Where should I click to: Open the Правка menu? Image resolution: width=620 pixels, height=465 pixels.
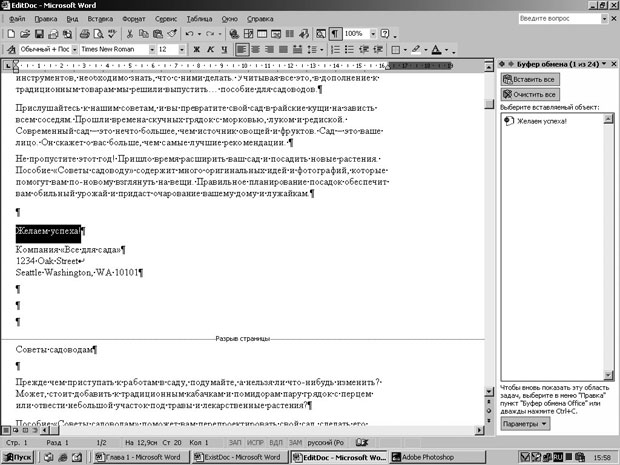pos(46,19)
